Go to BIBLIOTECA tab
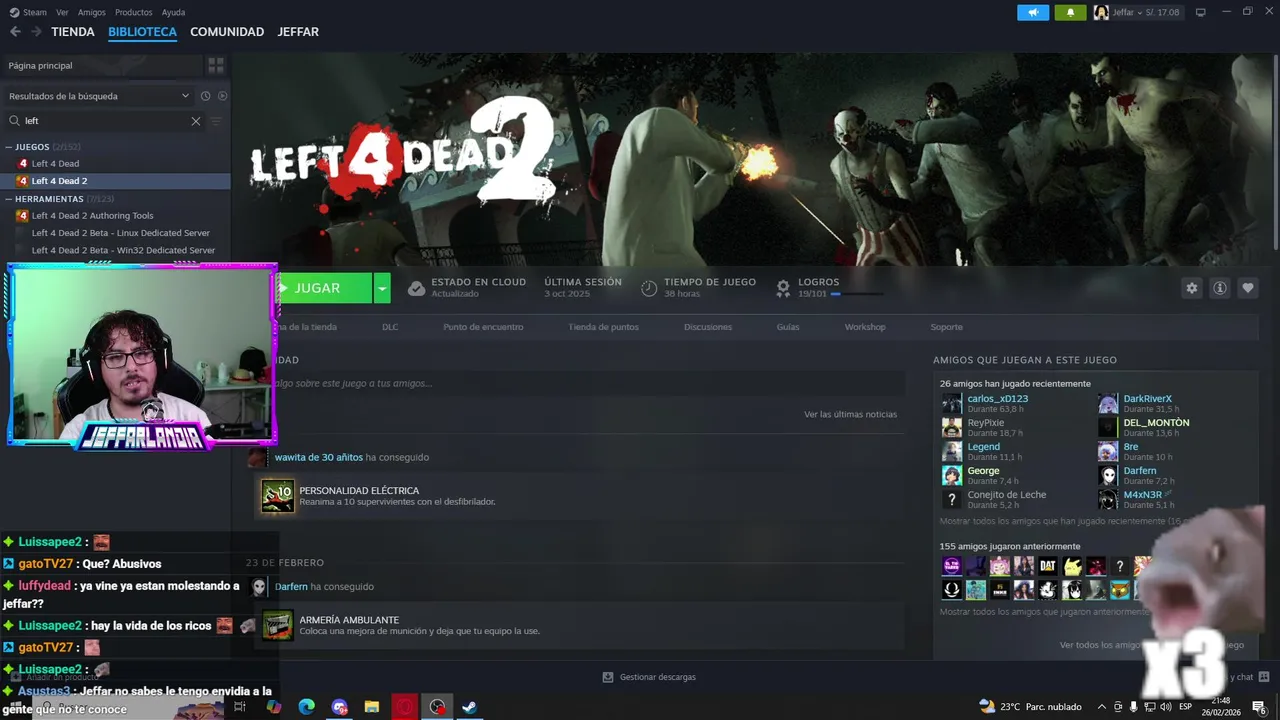Screen dimensions: 1280x720 [x=142, y=32]
